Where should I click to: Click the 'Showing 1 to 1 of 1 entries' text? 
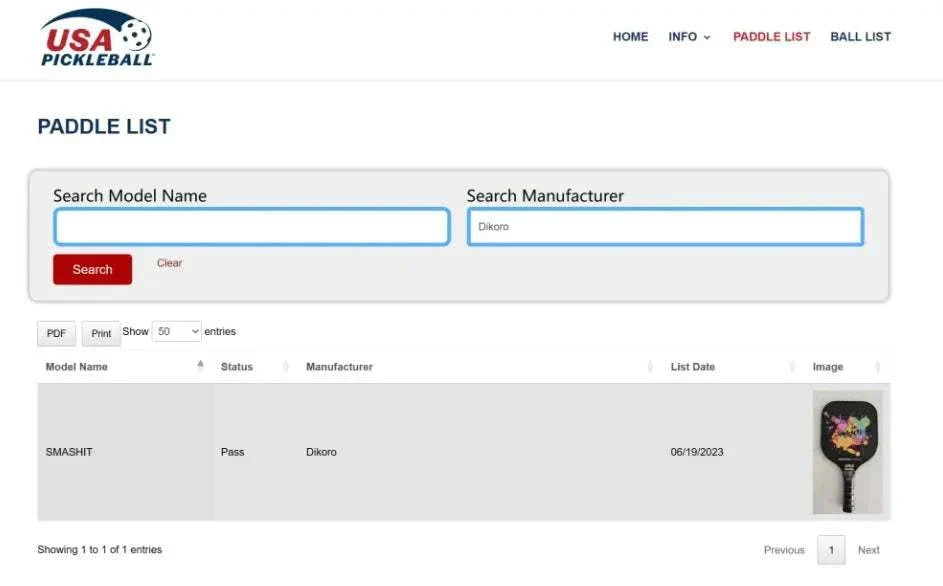[x=100, y=549]
